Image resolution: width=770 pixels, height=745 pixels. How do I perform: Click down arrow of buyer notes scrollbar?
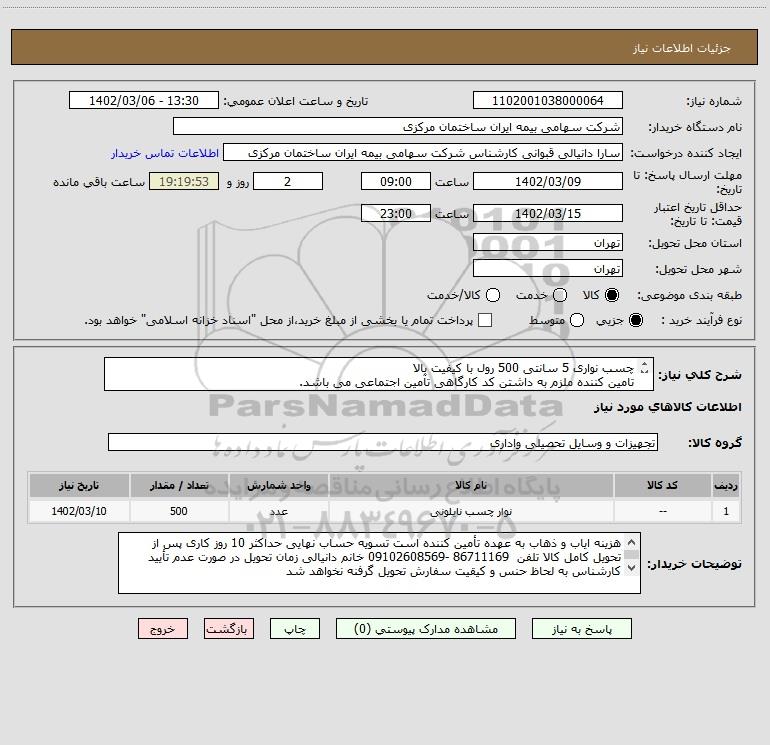(x=632, y=568)
